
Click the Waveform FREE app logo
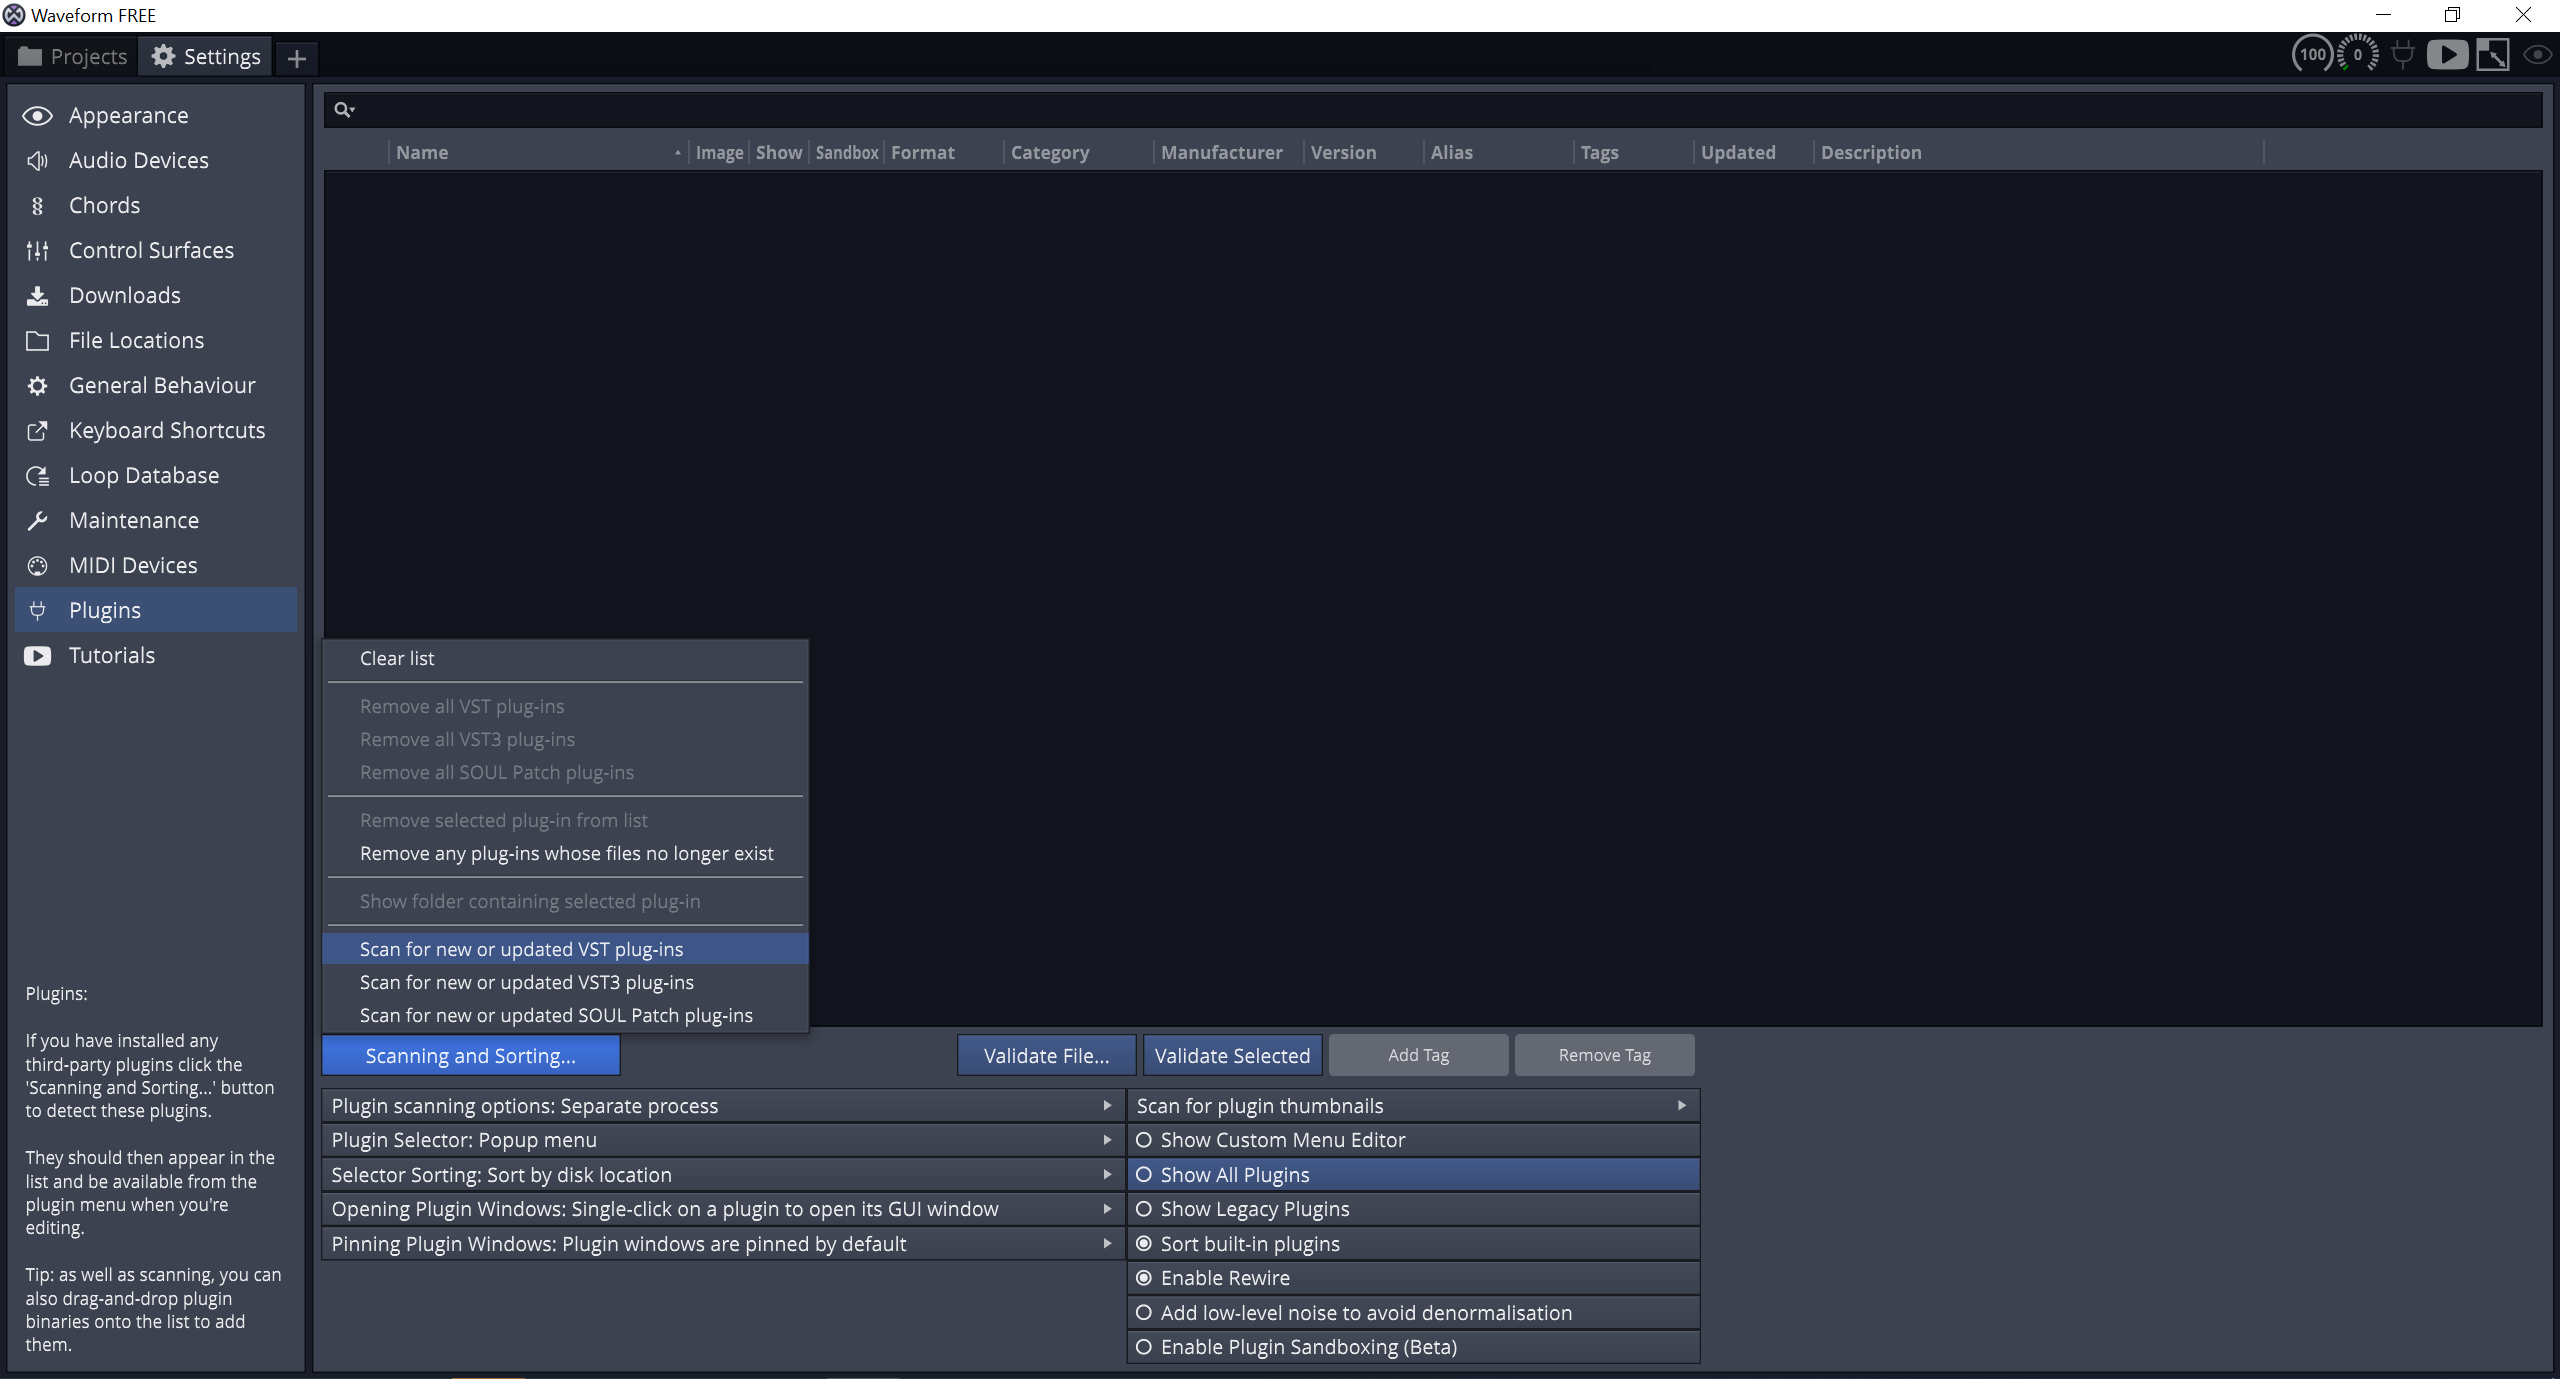coord(14,15)
